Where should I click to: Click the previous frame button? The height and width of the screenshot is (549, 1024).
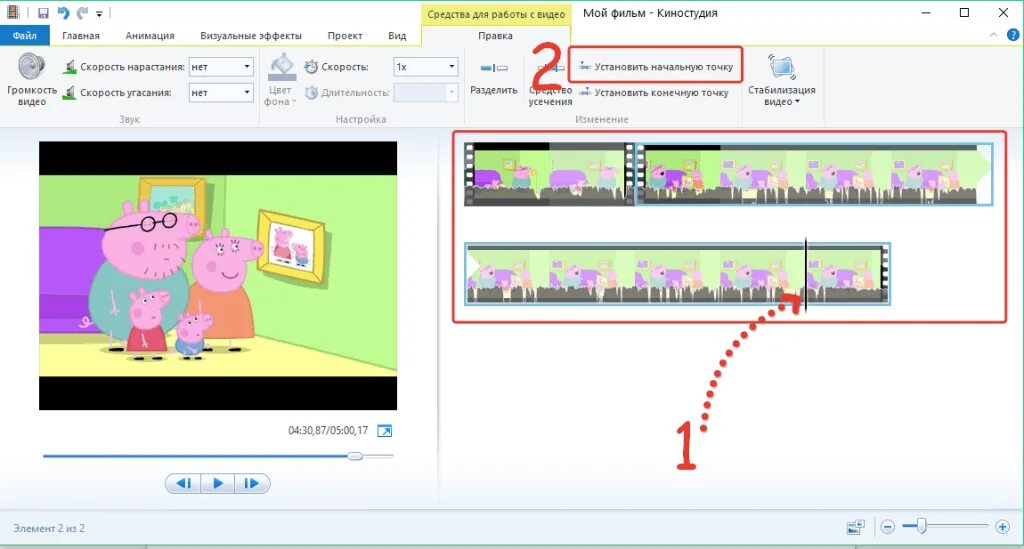tap(184, 484)
